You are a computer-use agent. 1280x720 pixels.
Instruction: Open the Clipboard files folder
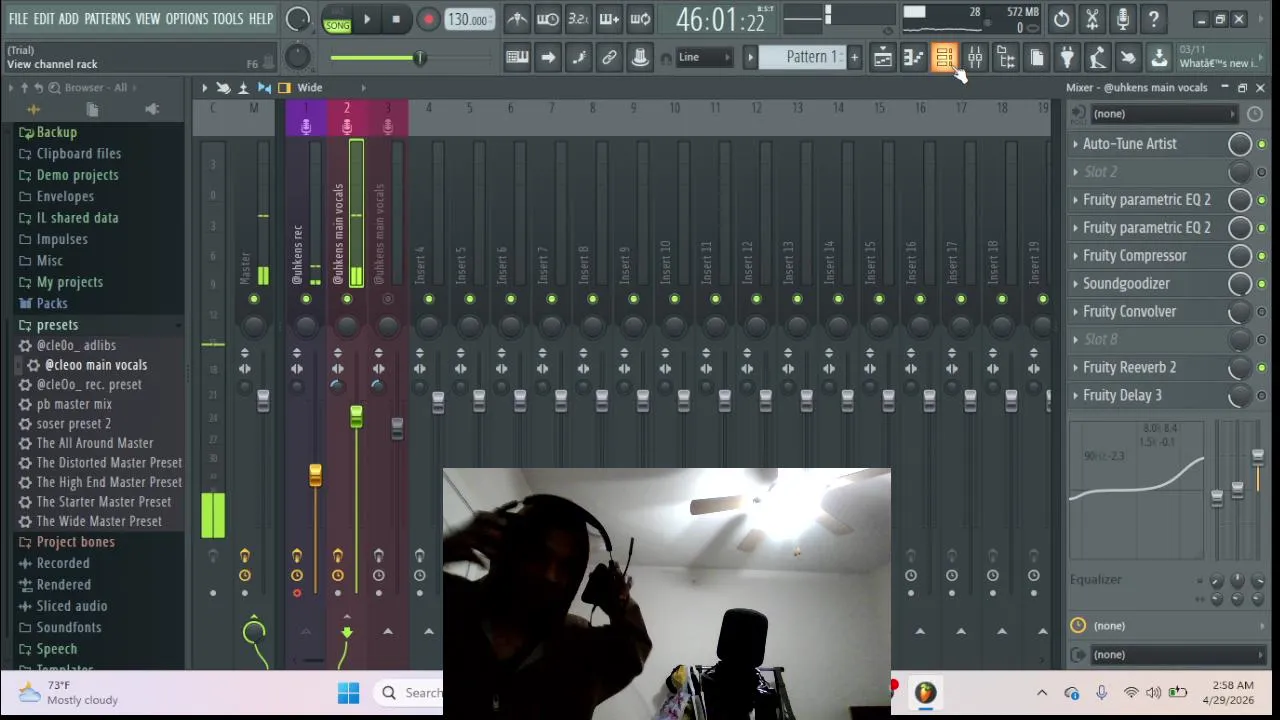tap(79, 154)
